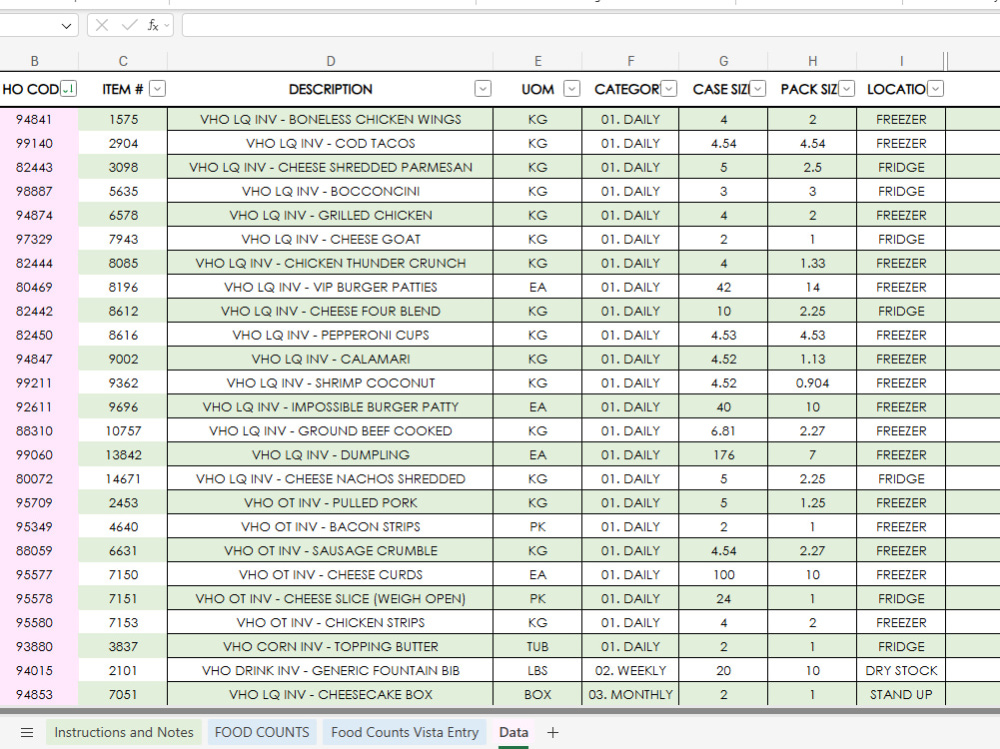Switch to the Food Counts Vista Entry tab
Screen dimensions: 1000x749
(x=405, y=732)
